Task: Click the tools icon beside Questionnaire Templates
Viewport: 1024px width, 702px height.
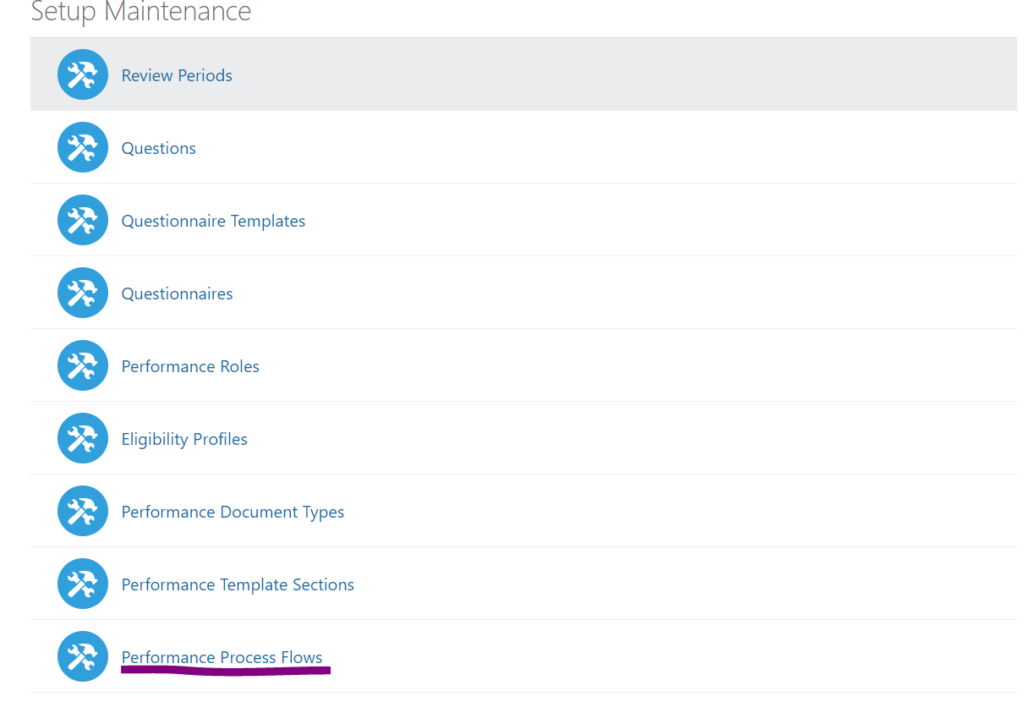Action: pyautogui.click(x=82, y=220)
